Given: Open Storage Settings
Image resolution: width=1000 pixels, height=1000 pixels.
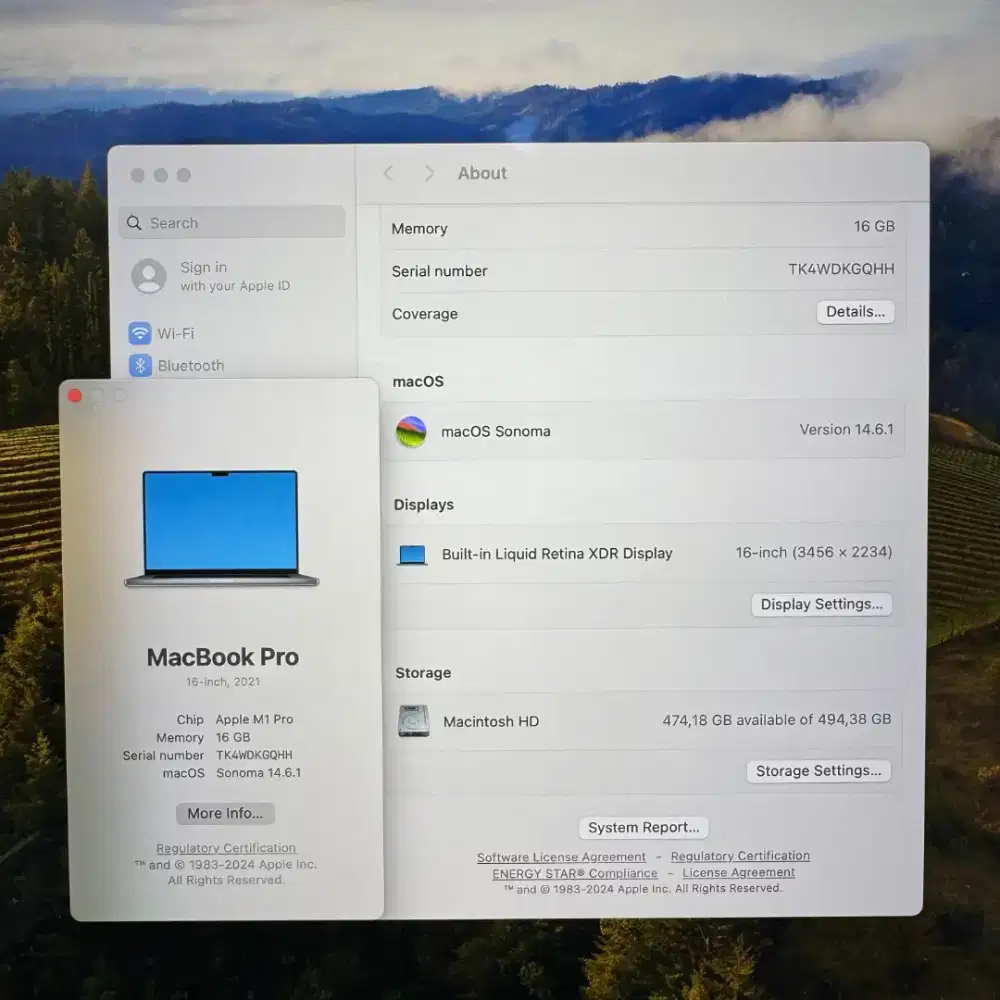Looking at the screenshot, I should (818, 771).
